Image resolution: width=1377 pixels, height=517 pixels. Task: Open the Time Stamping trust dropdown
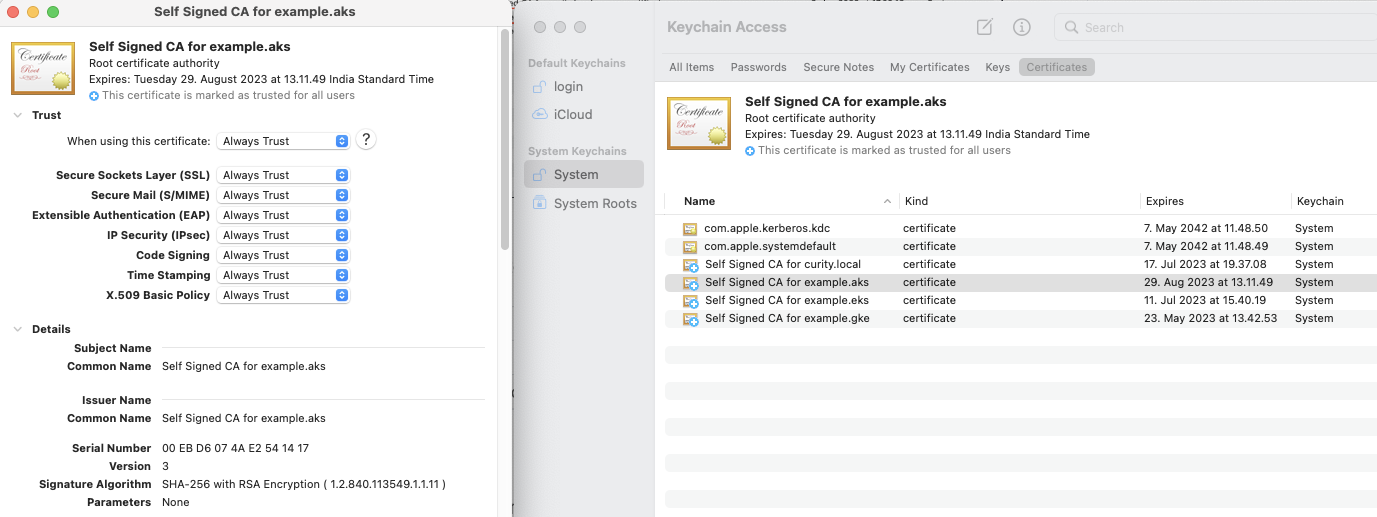point(284,275)
